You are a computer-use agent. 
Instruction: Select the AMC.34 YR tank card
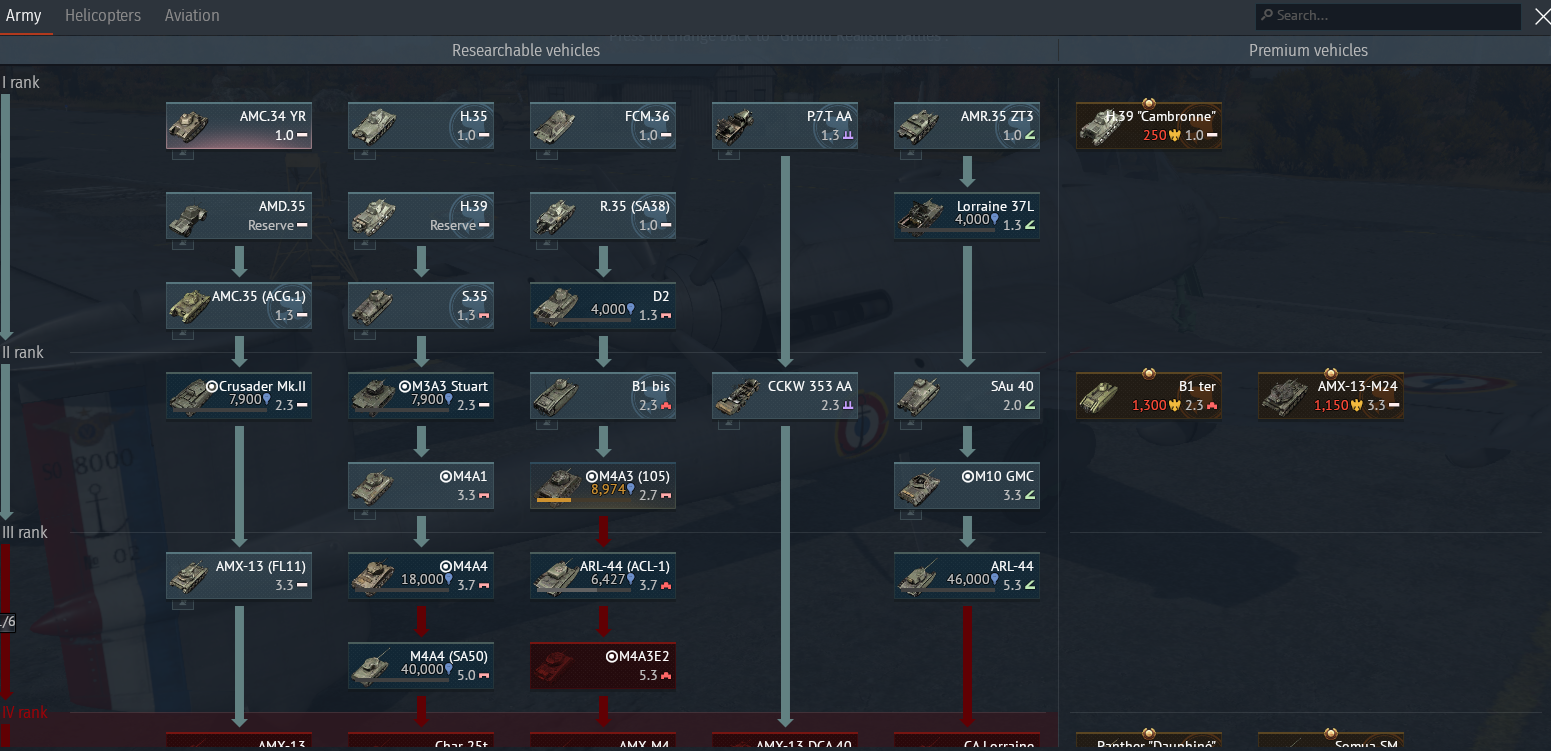tap(239, 126)
